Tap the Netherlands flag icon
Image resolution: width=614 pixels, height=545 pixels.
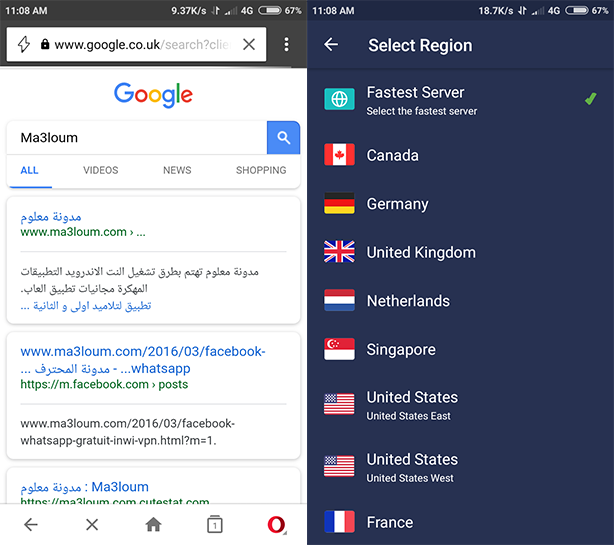339,300
